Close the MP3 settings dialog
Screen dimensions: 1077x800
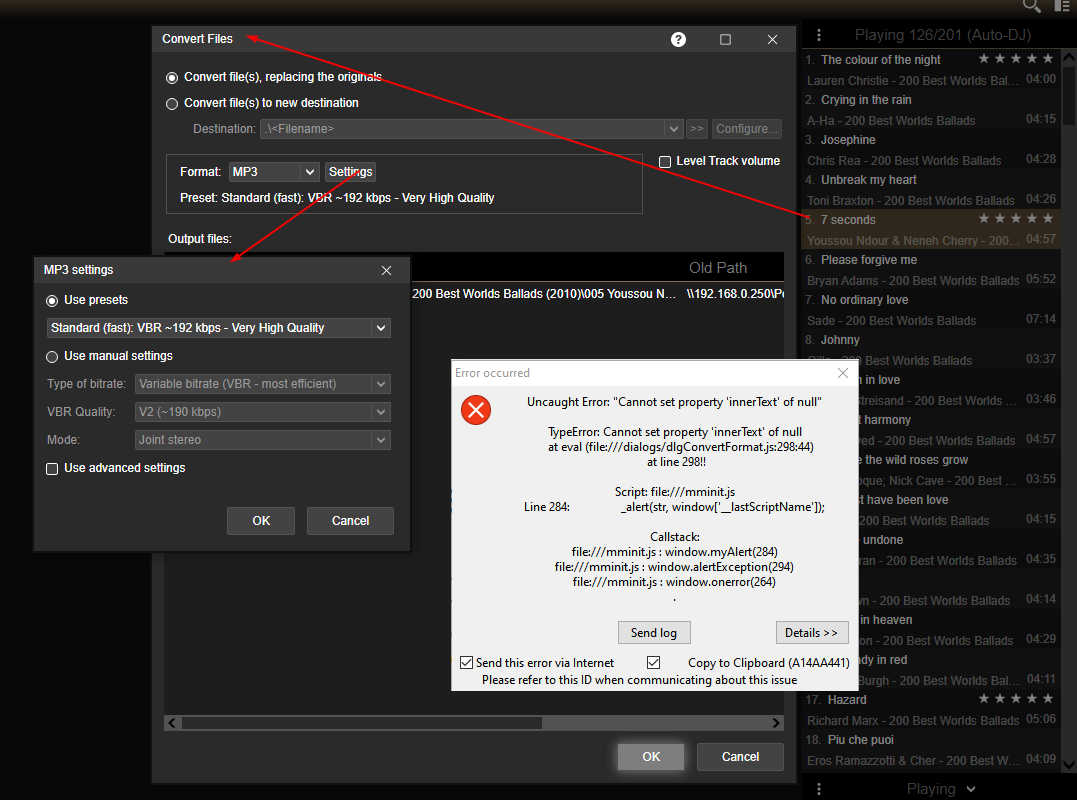tap(387, 270)
